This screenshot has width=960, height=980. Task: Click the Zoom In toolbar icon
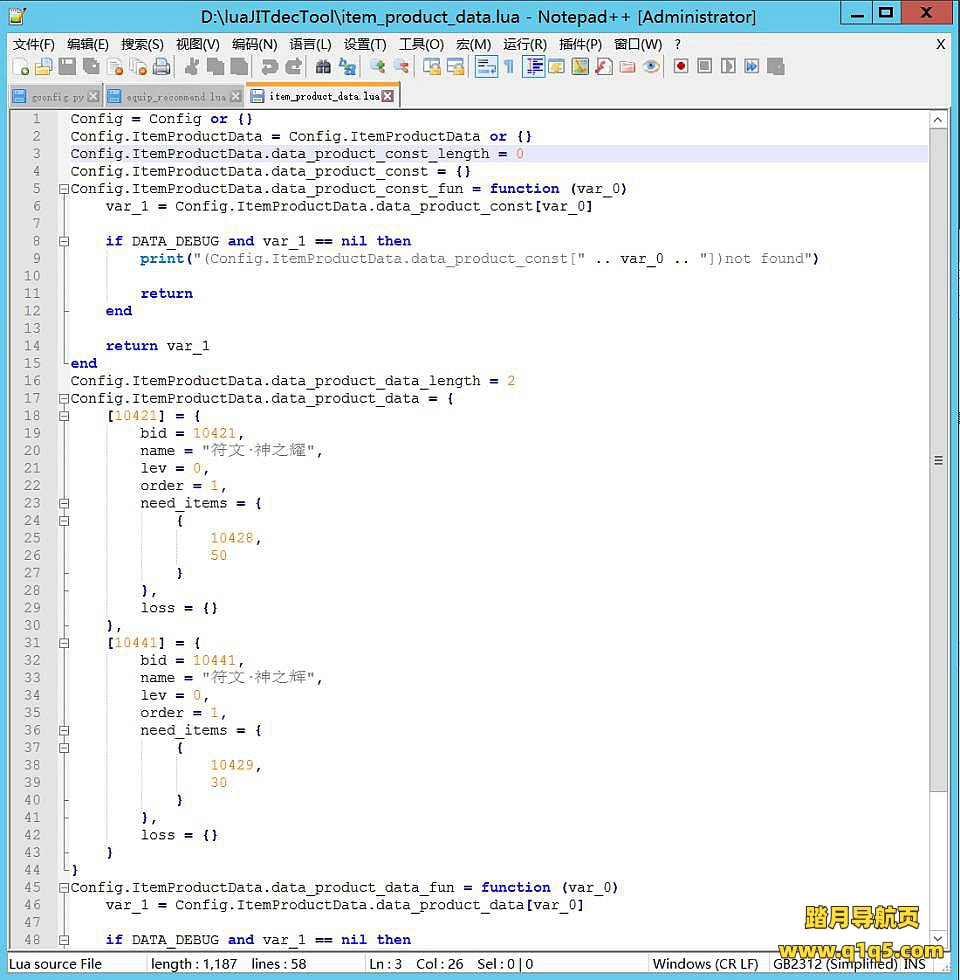click(378, 67)
